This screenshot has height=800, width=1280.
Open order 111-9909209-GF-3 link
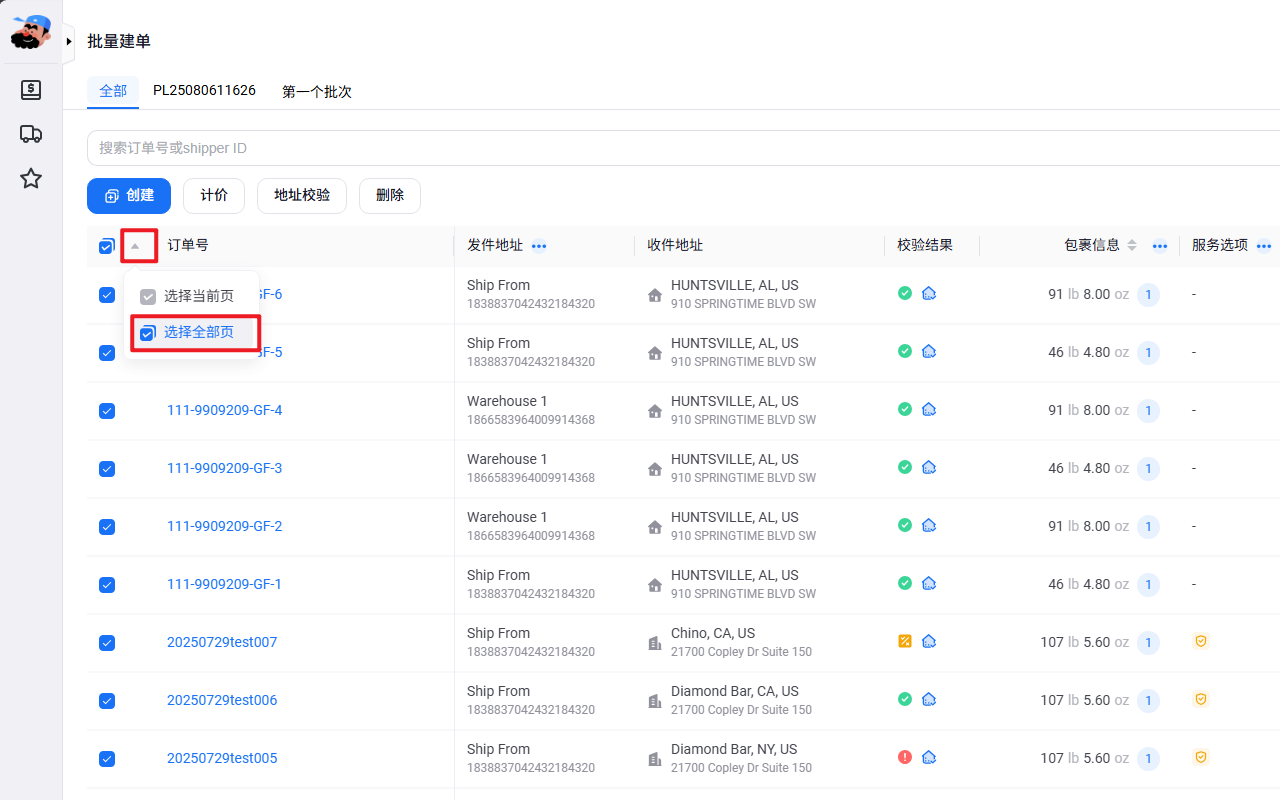(x=225, y=468)
